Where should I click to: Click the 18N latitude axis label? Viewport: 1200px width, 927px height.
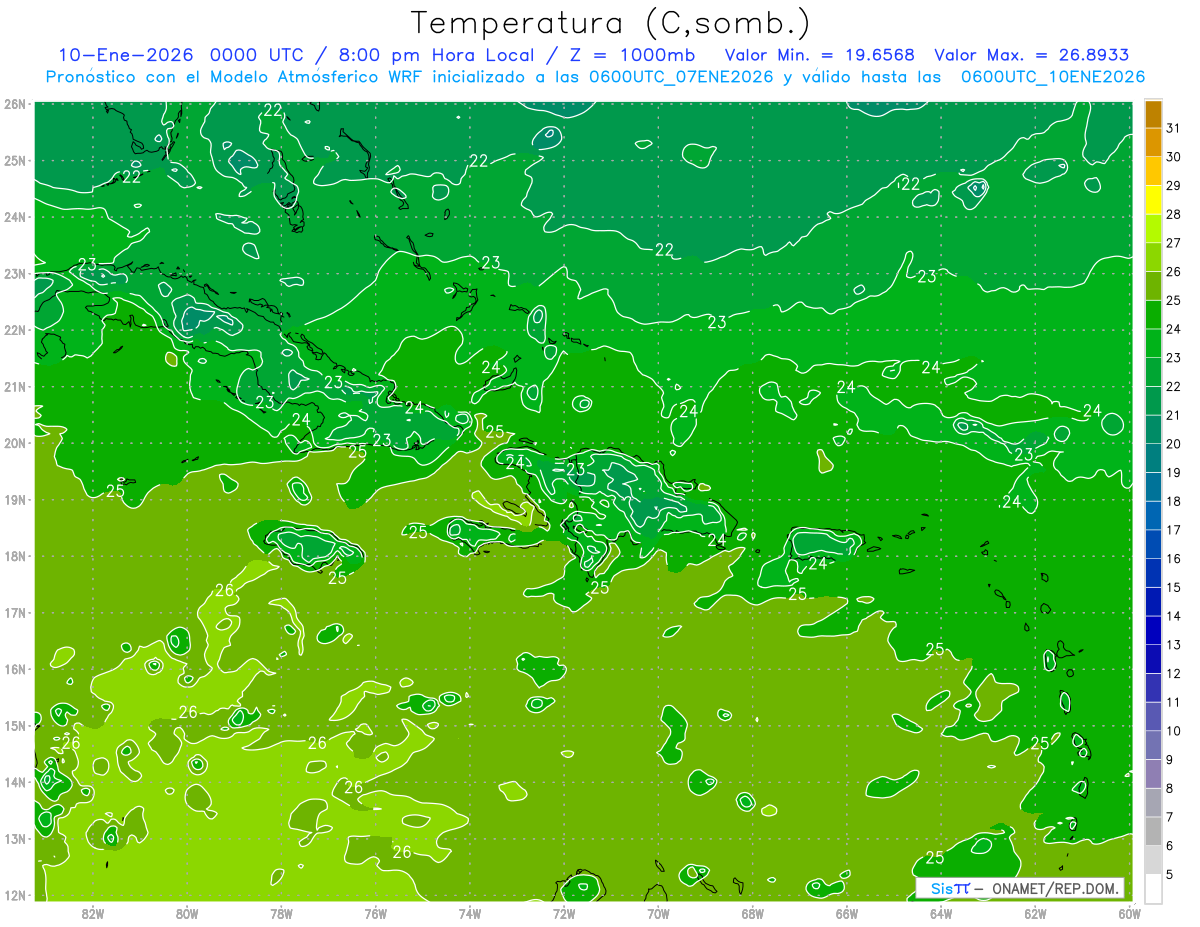(14, 556)
